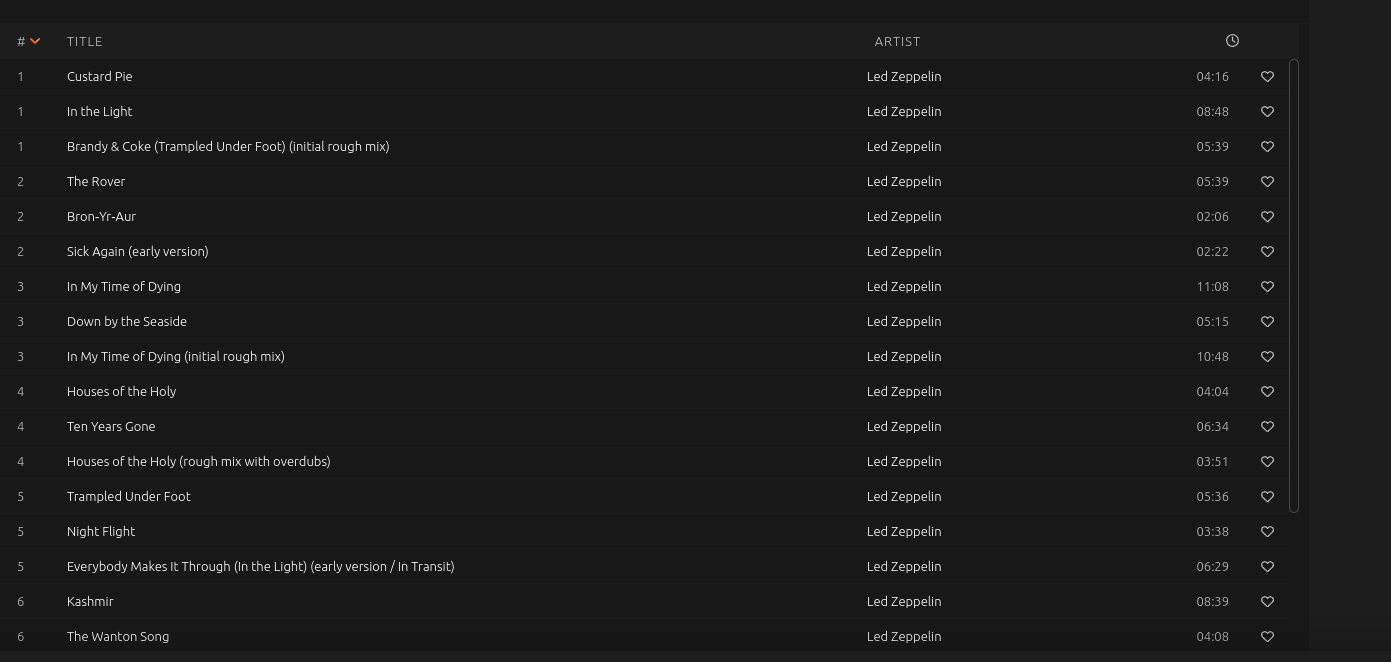Like the track Ten Years Gone
The image size is (1391, 662).
point(1267,426)
